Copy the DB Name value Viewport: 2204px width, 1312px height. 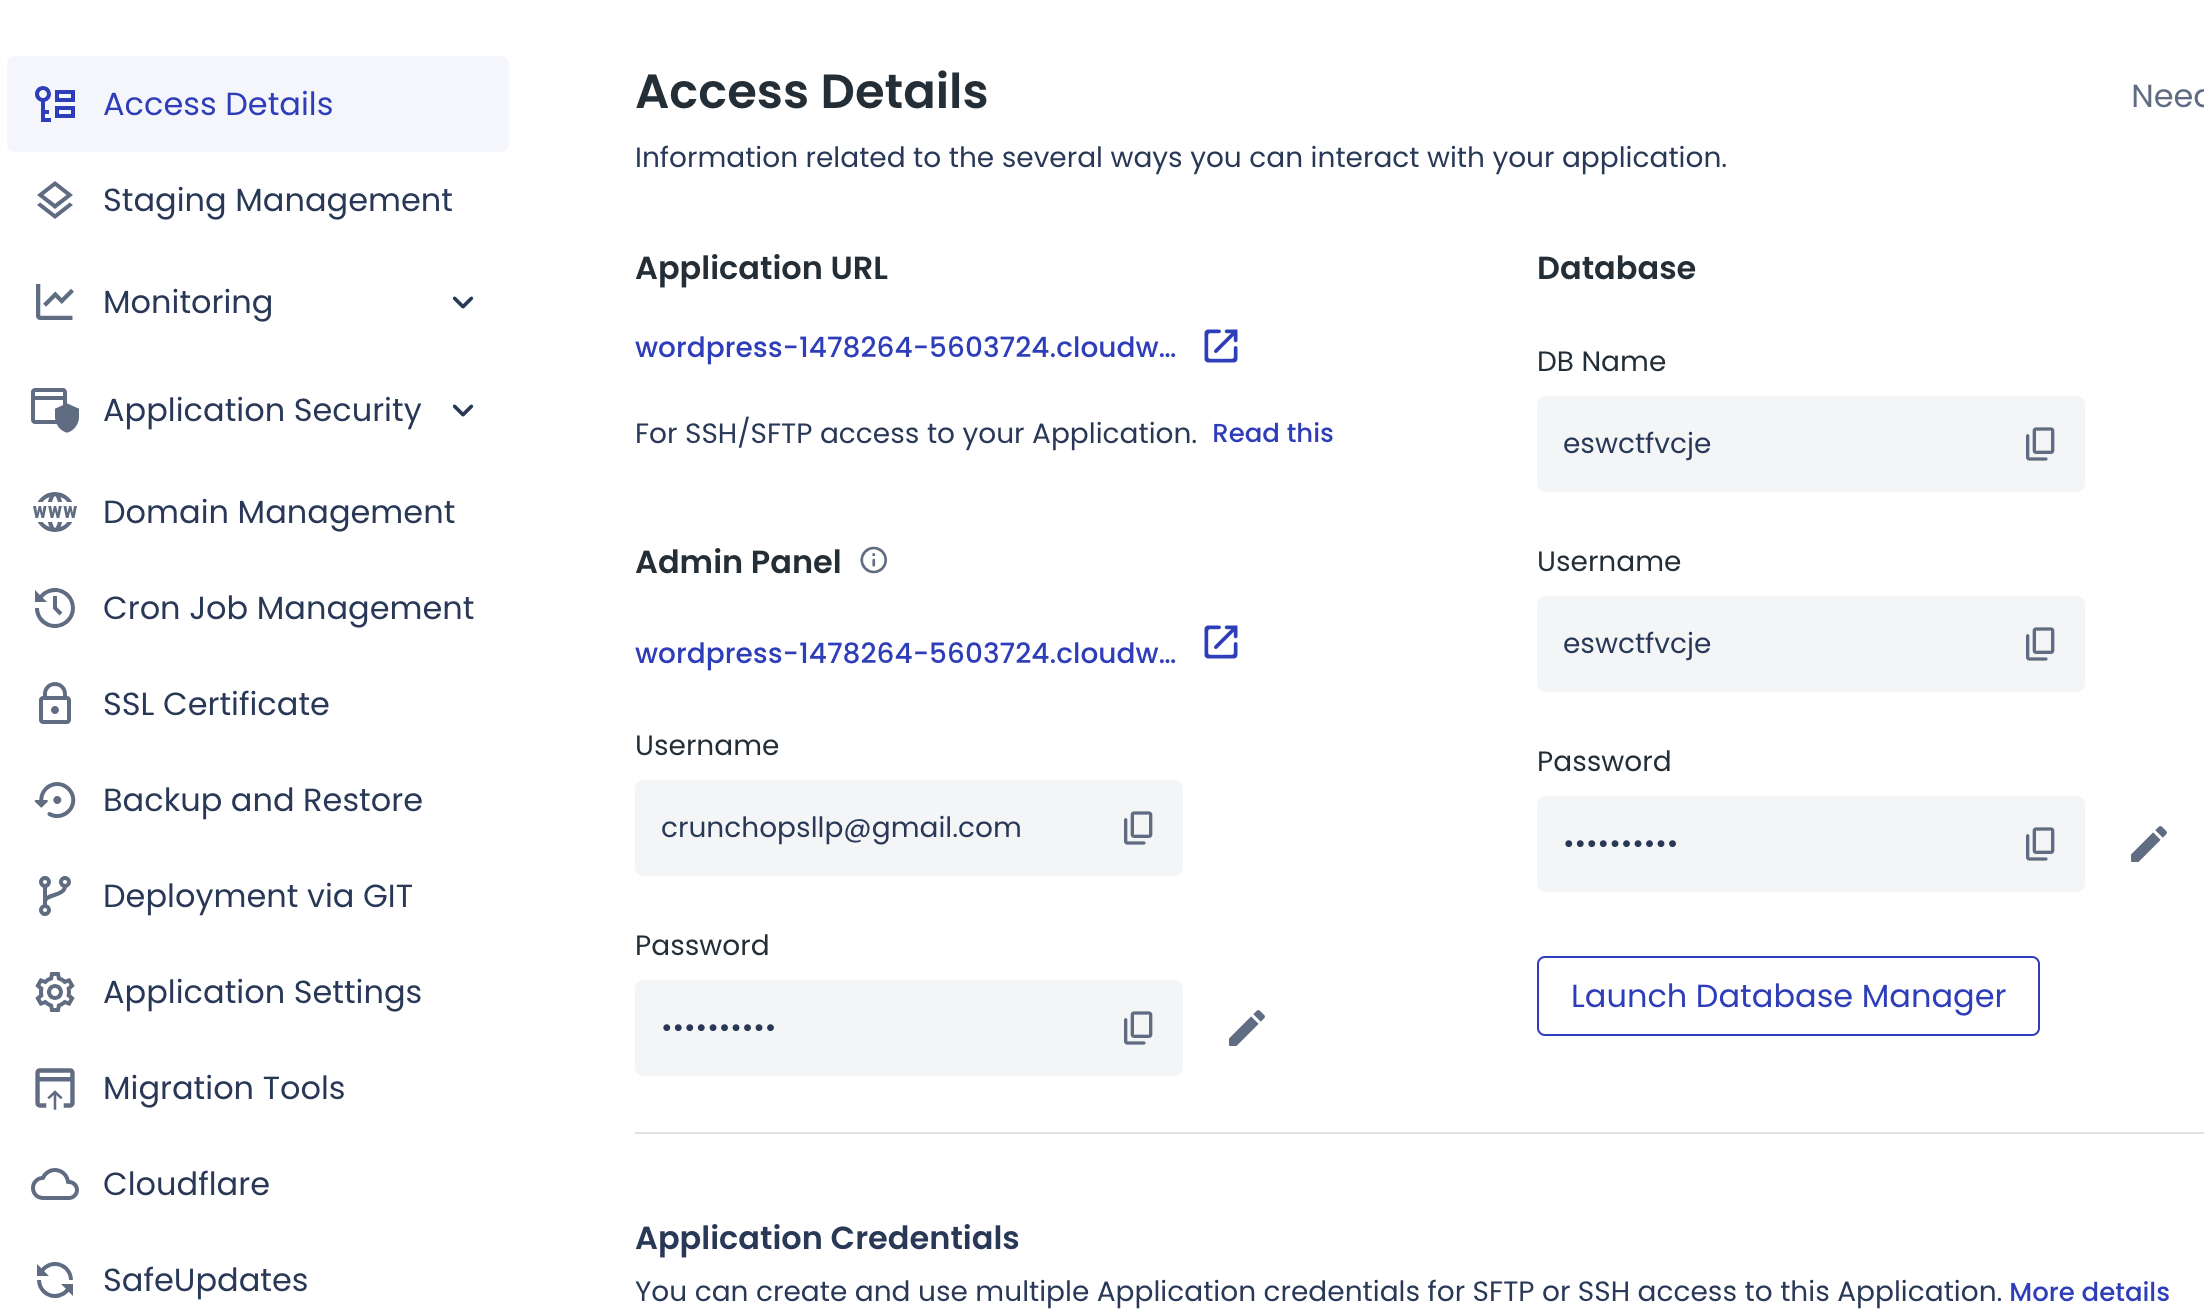pos(2039,443)
